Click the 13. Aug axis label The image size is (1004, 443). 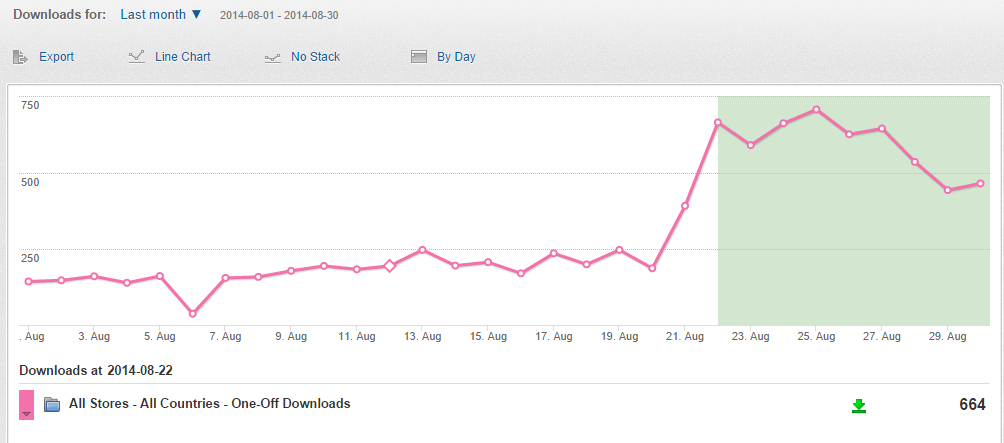click(x=421, y=335)
